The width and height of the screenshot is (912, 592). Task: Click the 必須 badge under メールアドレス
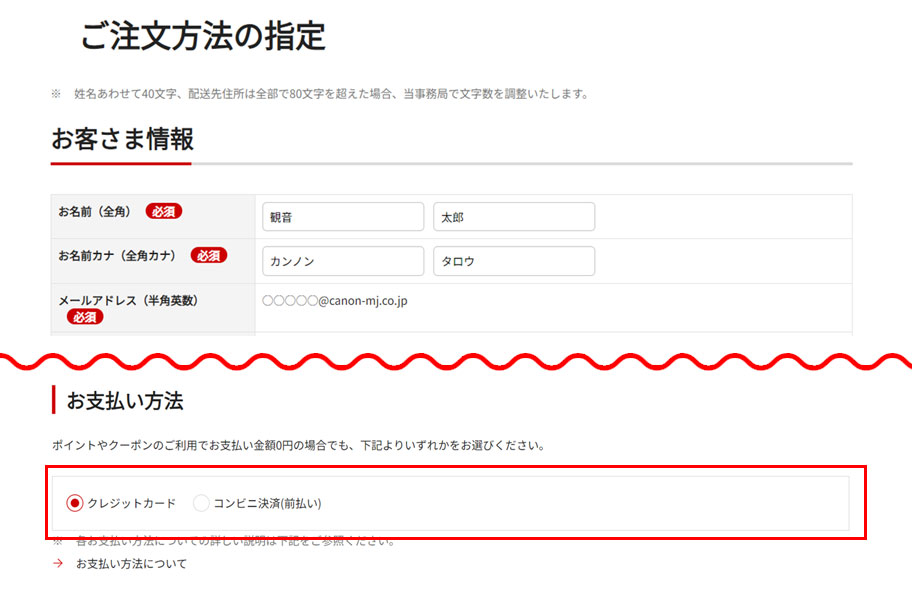point(85,317)
